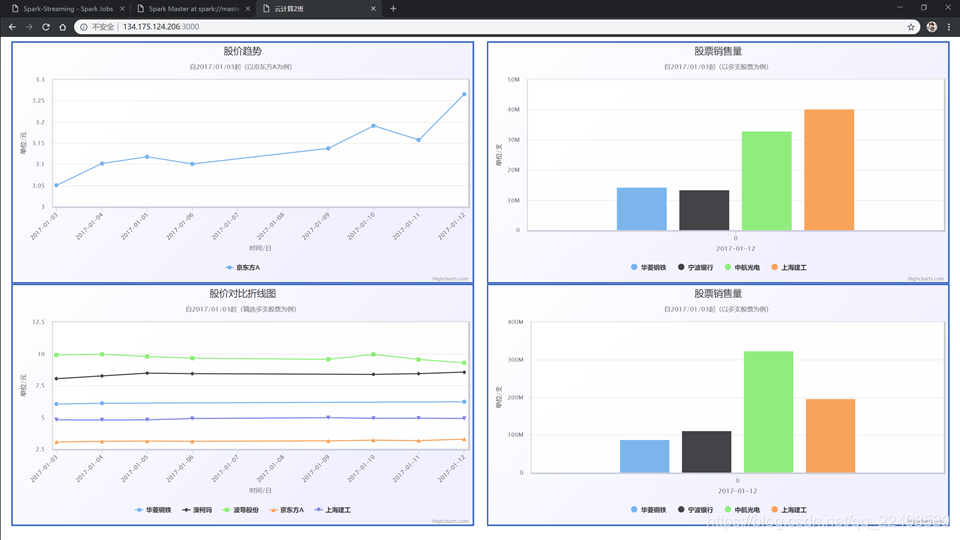This screenshot has width=960, height=540.
Task: Open Highcharts.com credit in 股价趋势 chart
Action: tap(450, 279)
